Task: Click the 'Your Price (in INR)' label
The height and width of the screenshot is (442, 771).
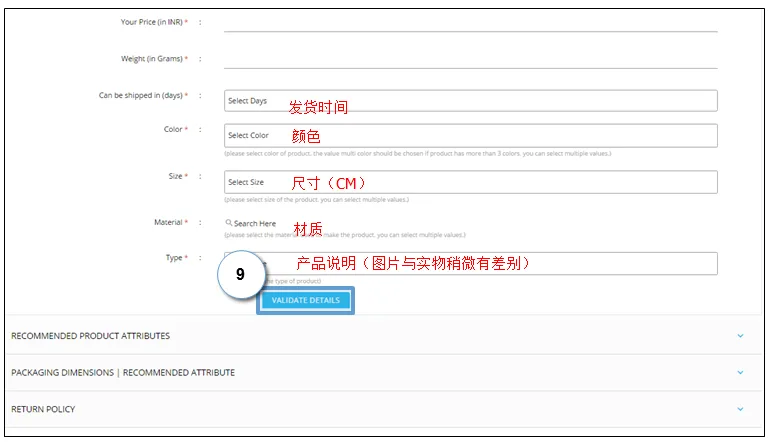Action: (x=151, y=22)
